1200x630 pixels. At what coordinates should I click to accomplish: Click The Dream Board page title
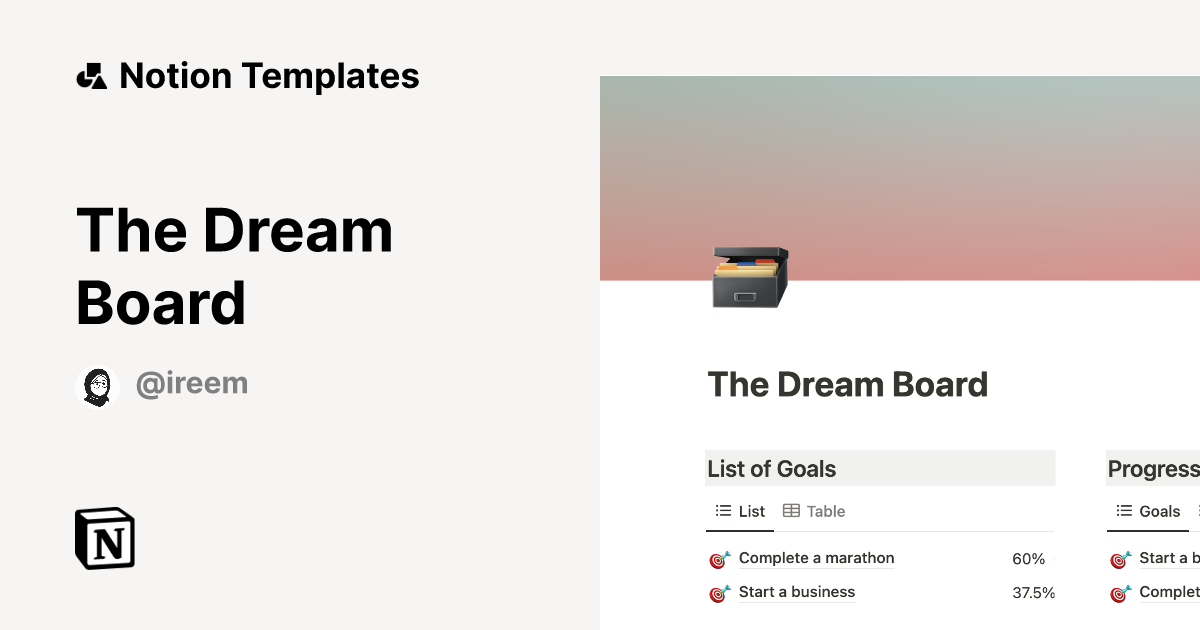[848, 385]
